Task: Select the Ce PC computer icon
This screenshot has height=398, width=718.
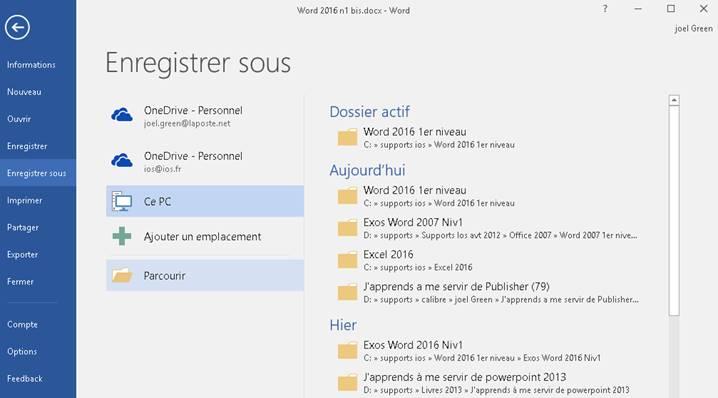Action: [x=122, y=202]
